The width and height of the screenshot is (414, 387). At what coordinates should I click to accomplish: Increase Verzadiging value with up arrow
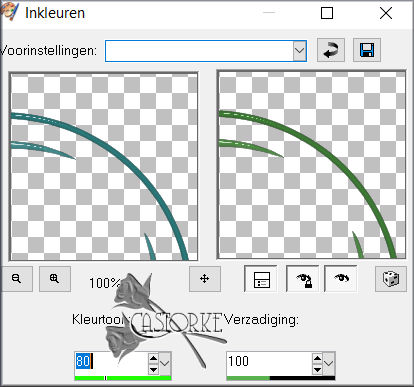(x=317, y=358)
